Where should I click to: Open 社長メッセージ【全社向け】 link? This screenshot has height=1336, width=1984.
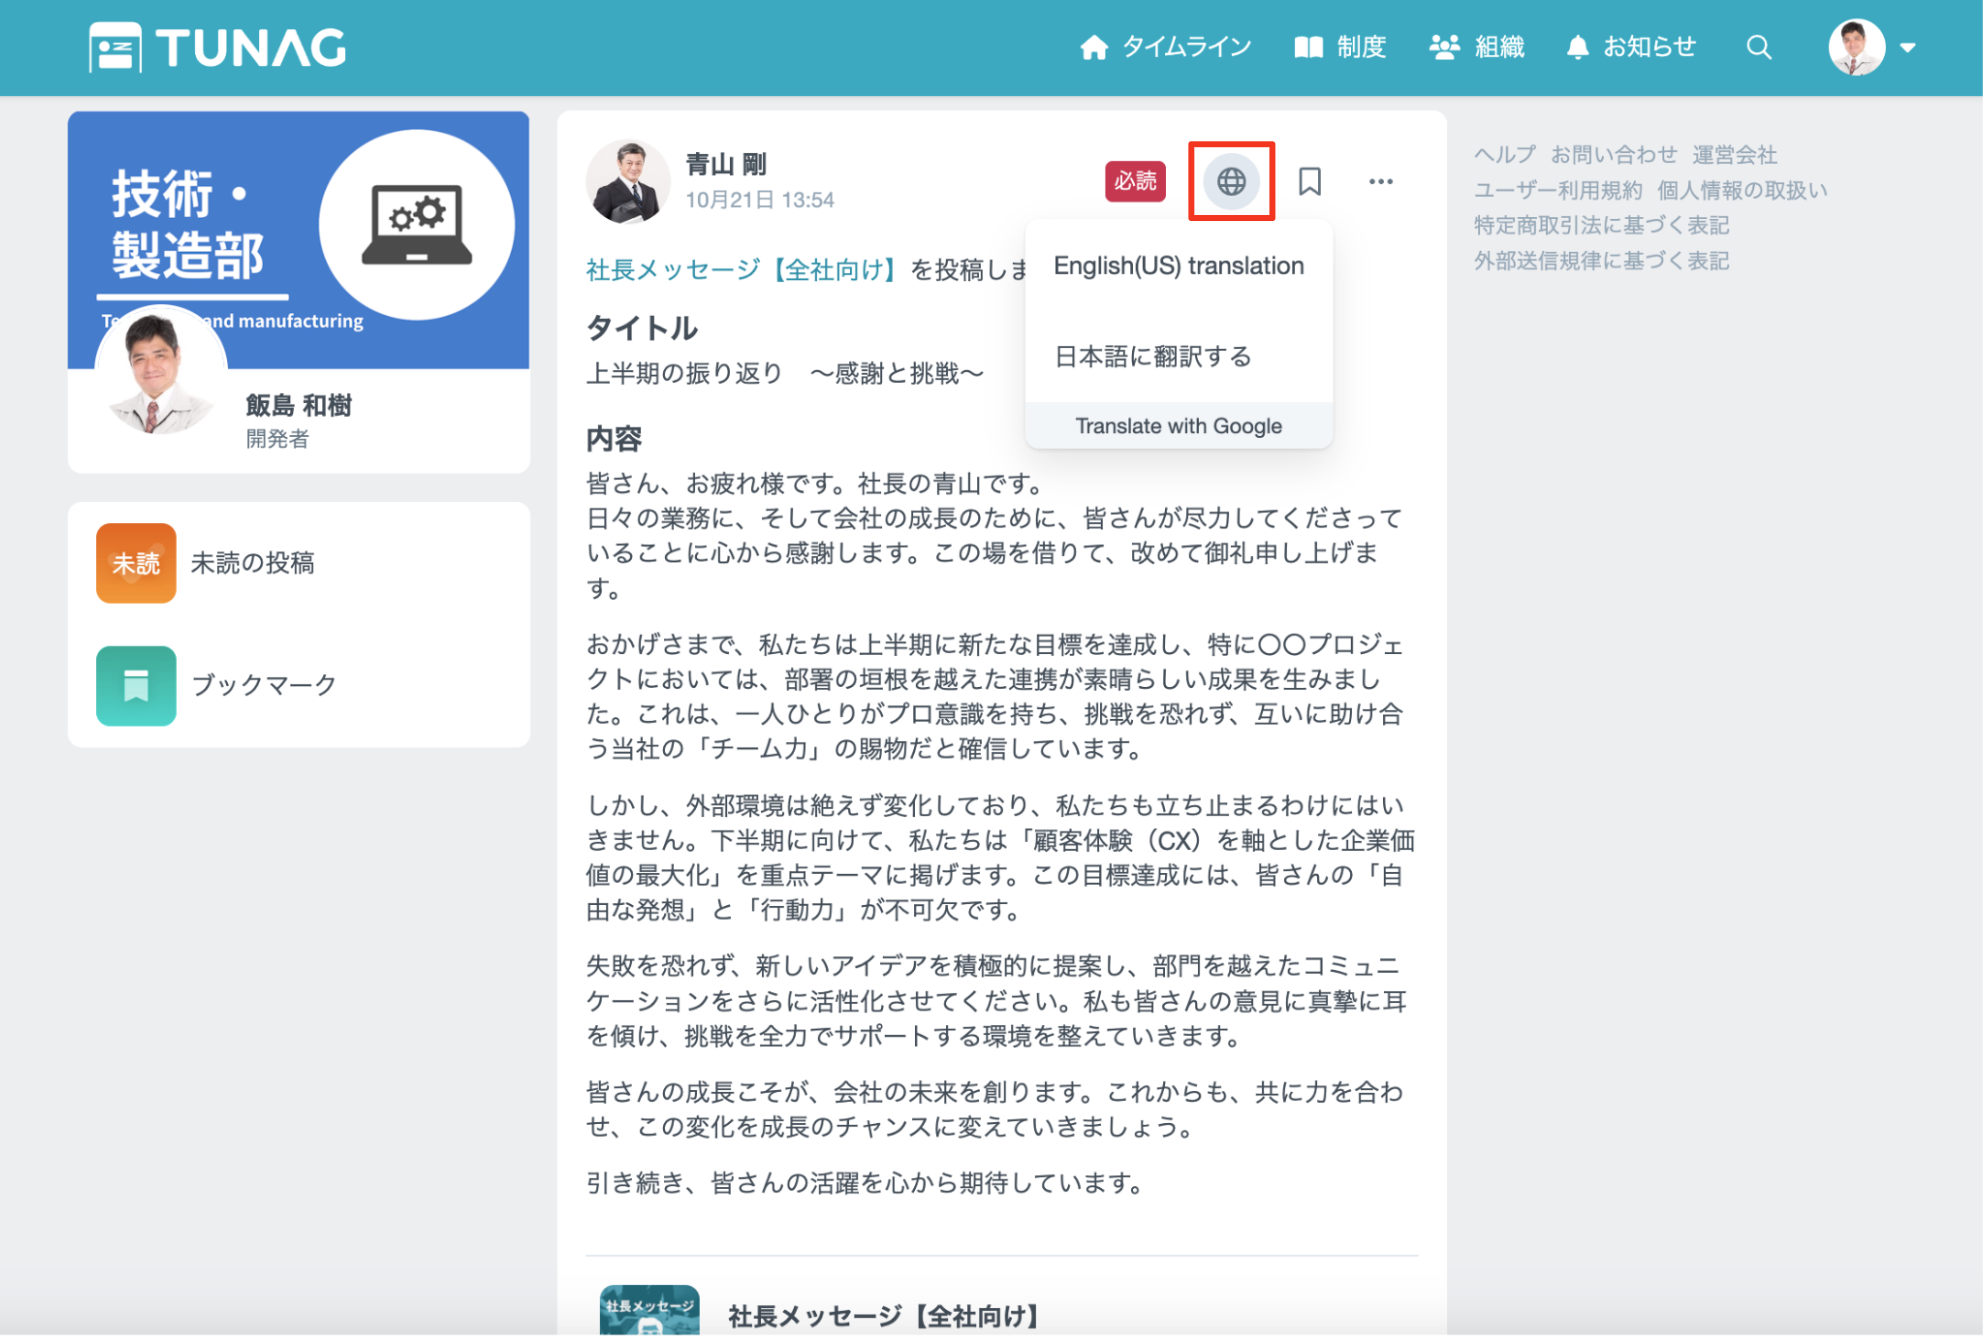pos(739,269)
